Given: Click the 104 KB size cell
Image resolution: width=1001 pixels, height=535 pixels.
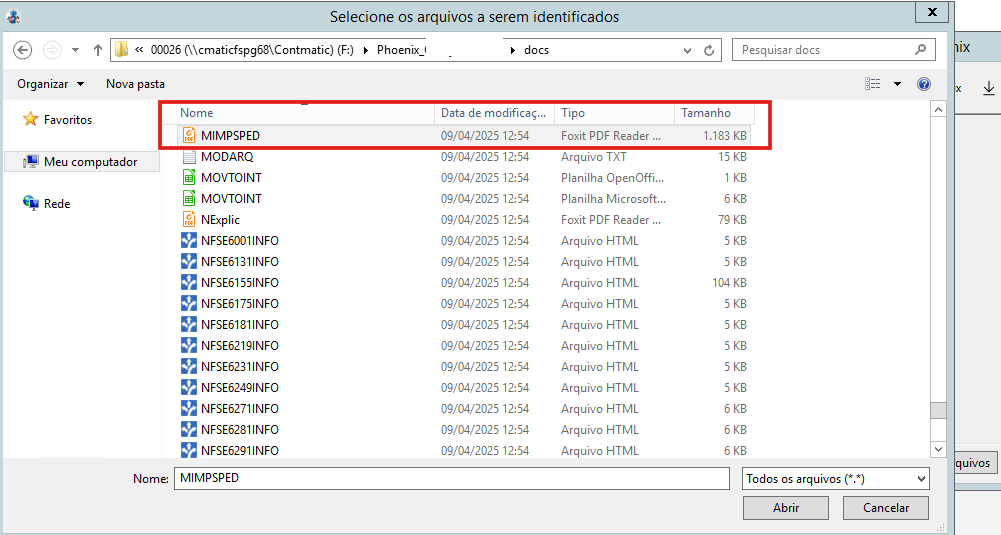Looking at the screenshot, I should pos(729,283).
